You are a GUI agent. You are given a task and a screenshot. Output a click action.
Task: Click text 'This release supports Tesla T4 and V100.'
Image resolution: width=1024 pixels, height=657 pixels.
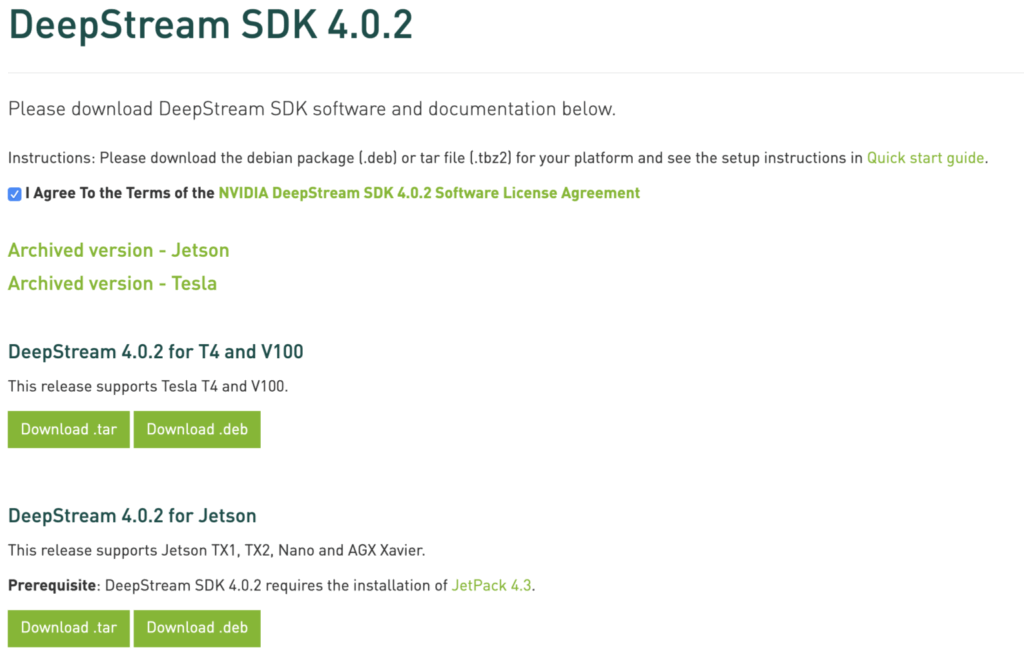click(148, 387)
